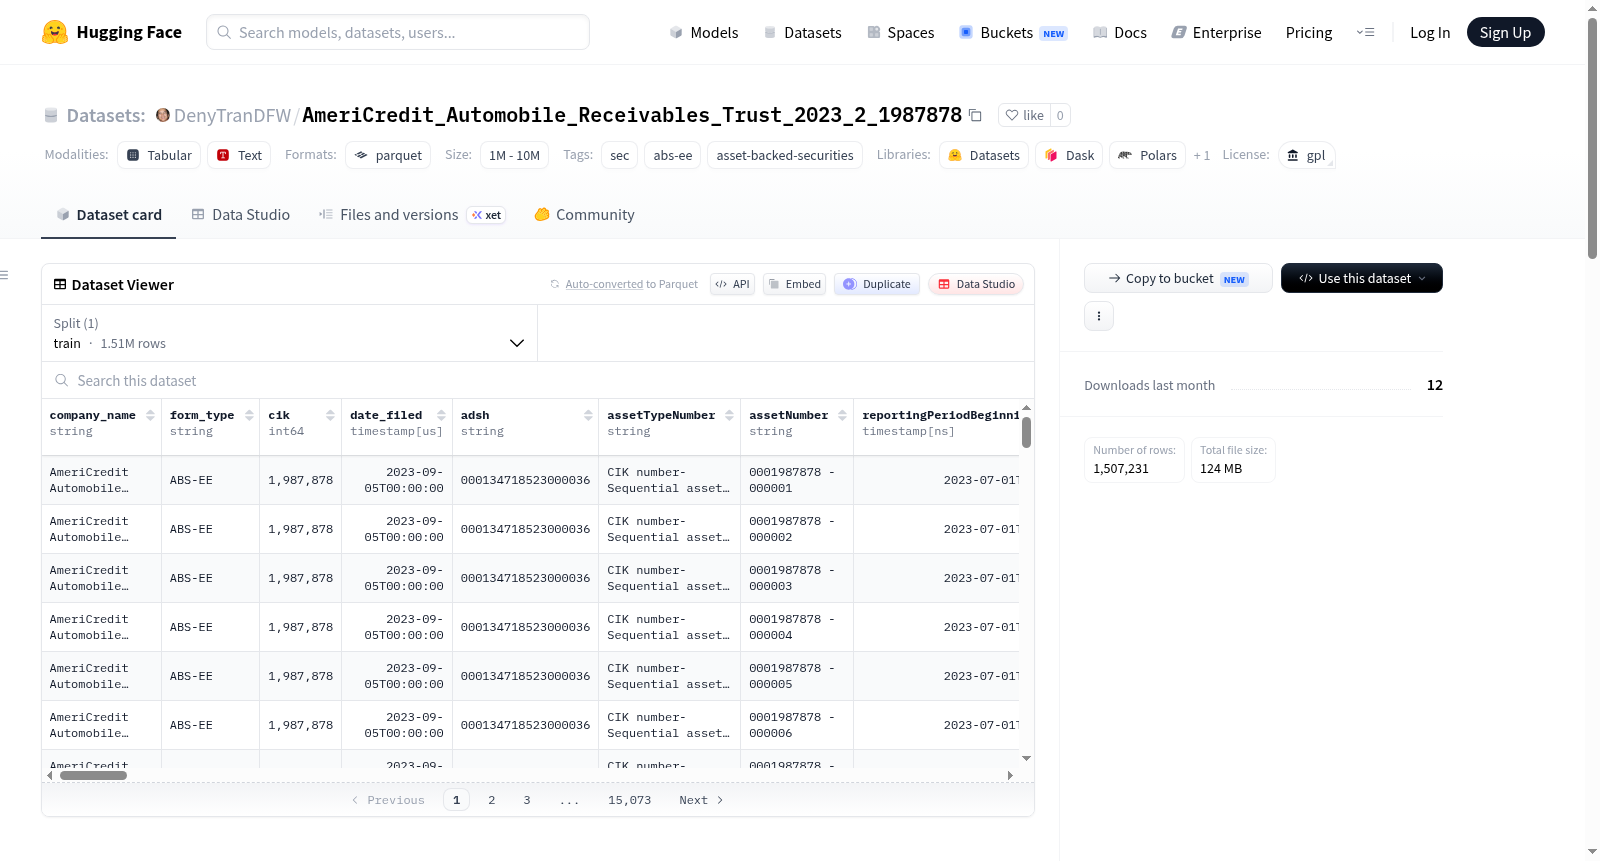Jump to last page 15,073
This screenshot has width=1600, height=861.
[629, 800]
